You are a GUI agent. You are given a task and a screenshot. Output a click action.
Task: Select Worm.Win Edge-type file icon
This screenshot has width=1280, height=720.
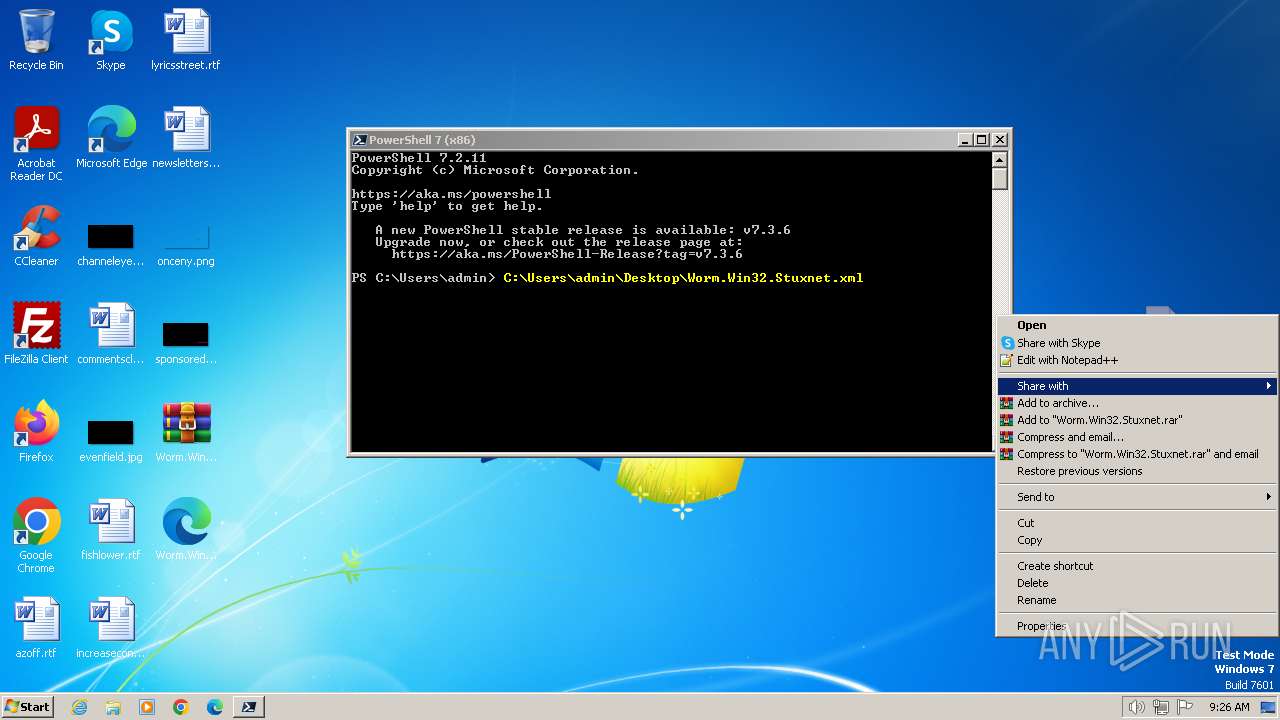186,530
